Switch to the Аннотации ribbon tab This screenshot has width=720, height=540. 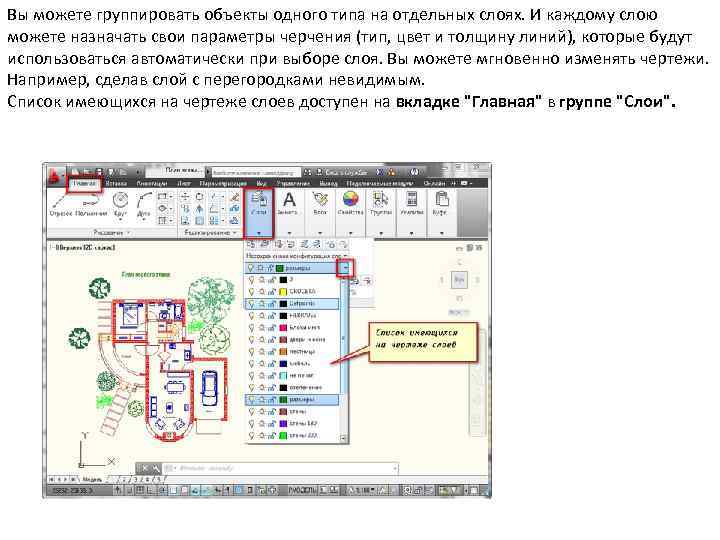pos(152,183)
